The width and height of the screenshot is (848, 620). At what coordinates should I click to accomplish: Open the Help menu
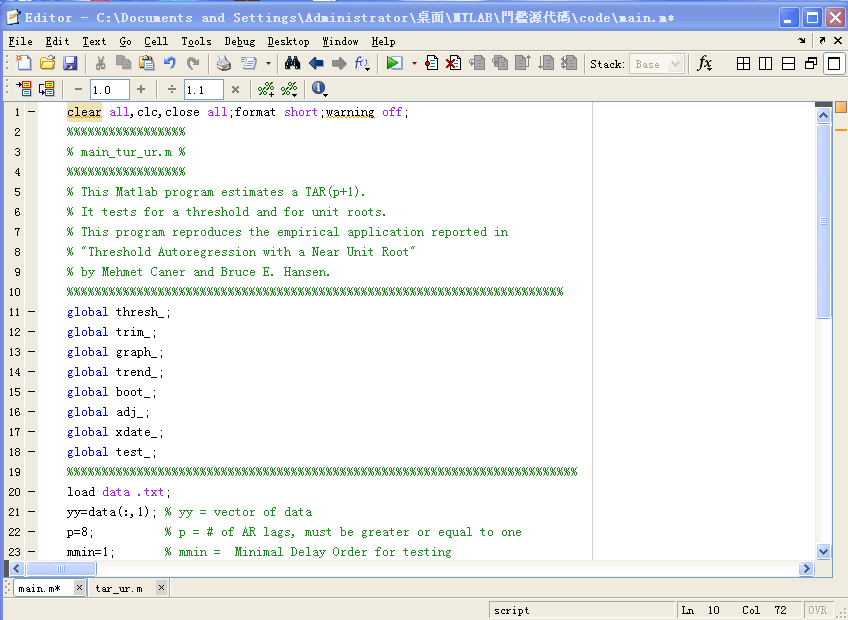tap(383, 42)
